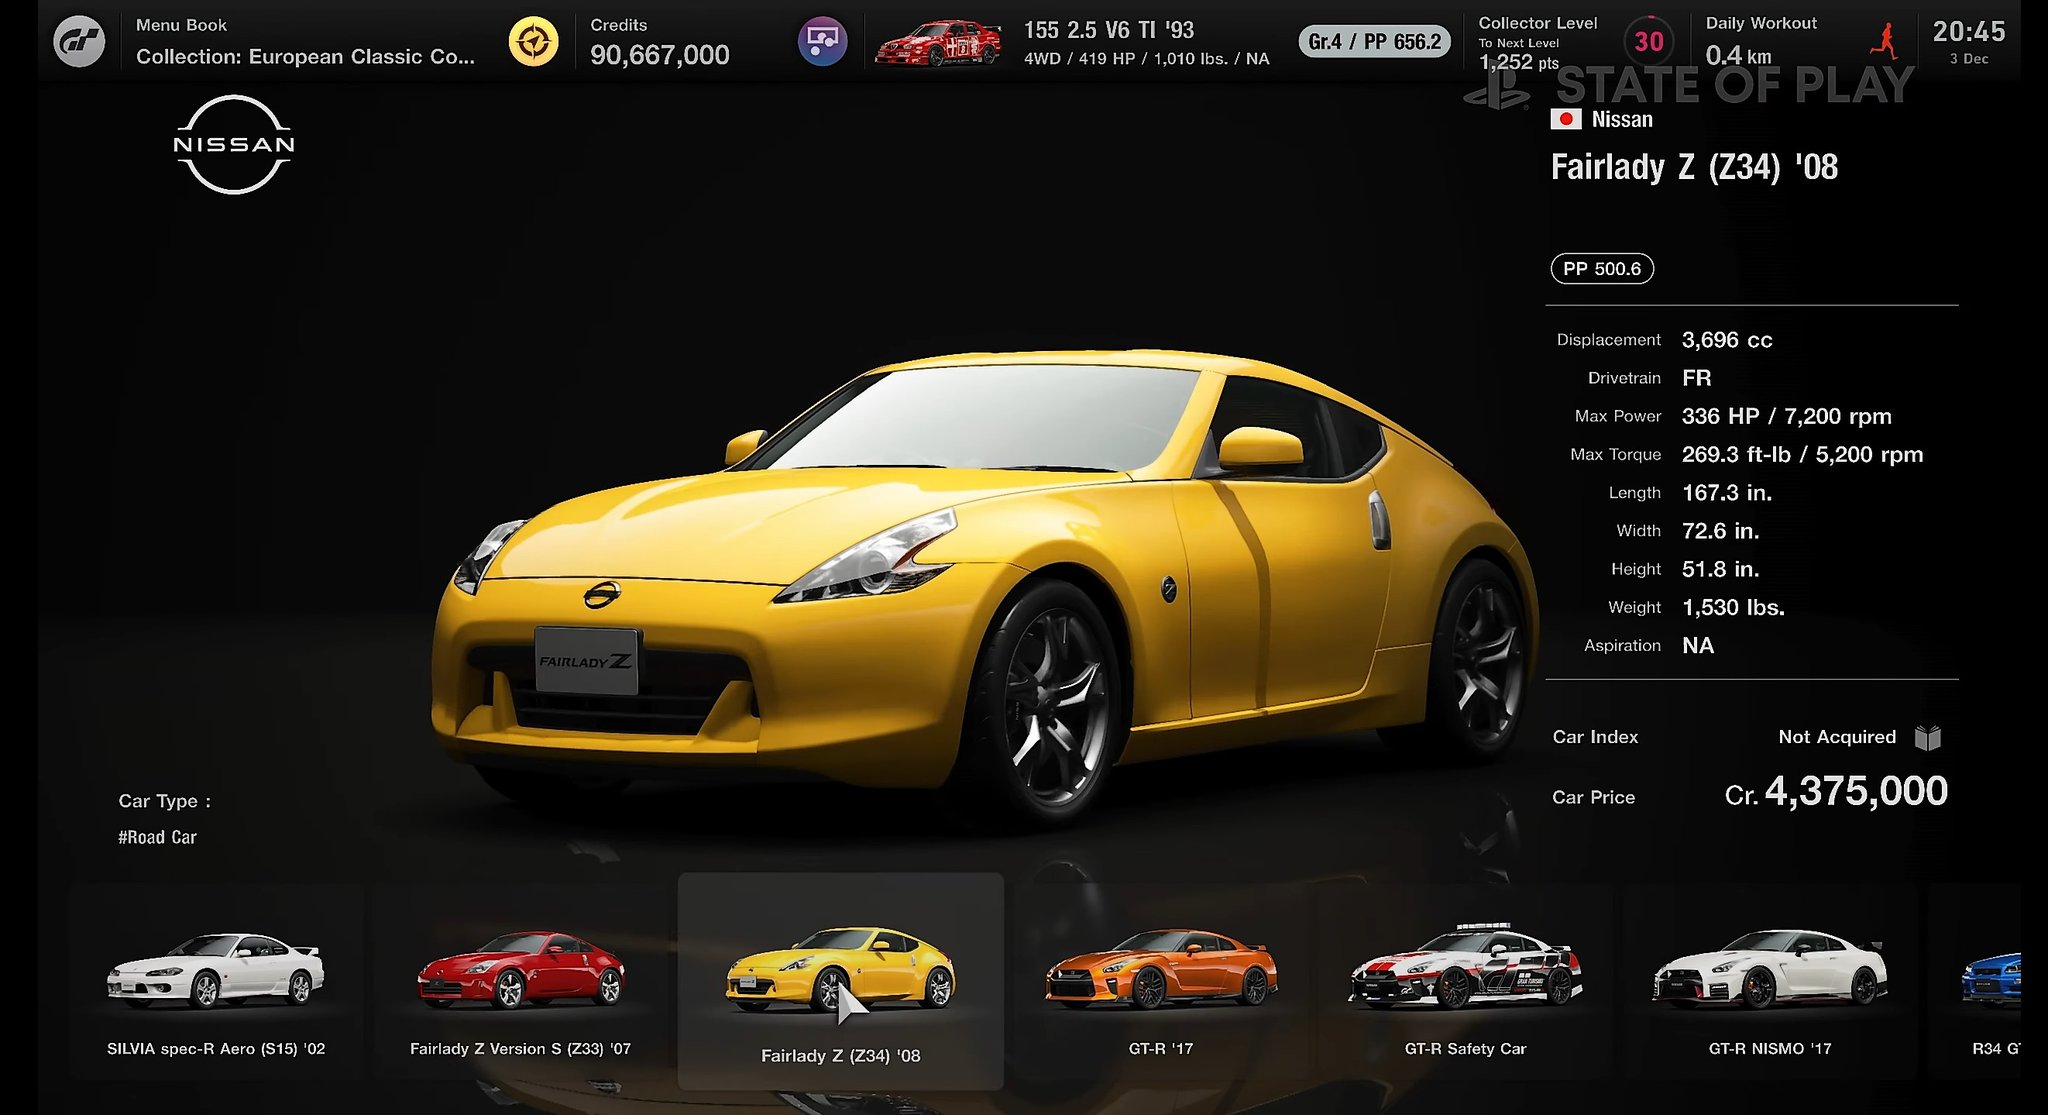
Task: Click the yellow Menu Book target icon
Action: [x=533, y=42]
